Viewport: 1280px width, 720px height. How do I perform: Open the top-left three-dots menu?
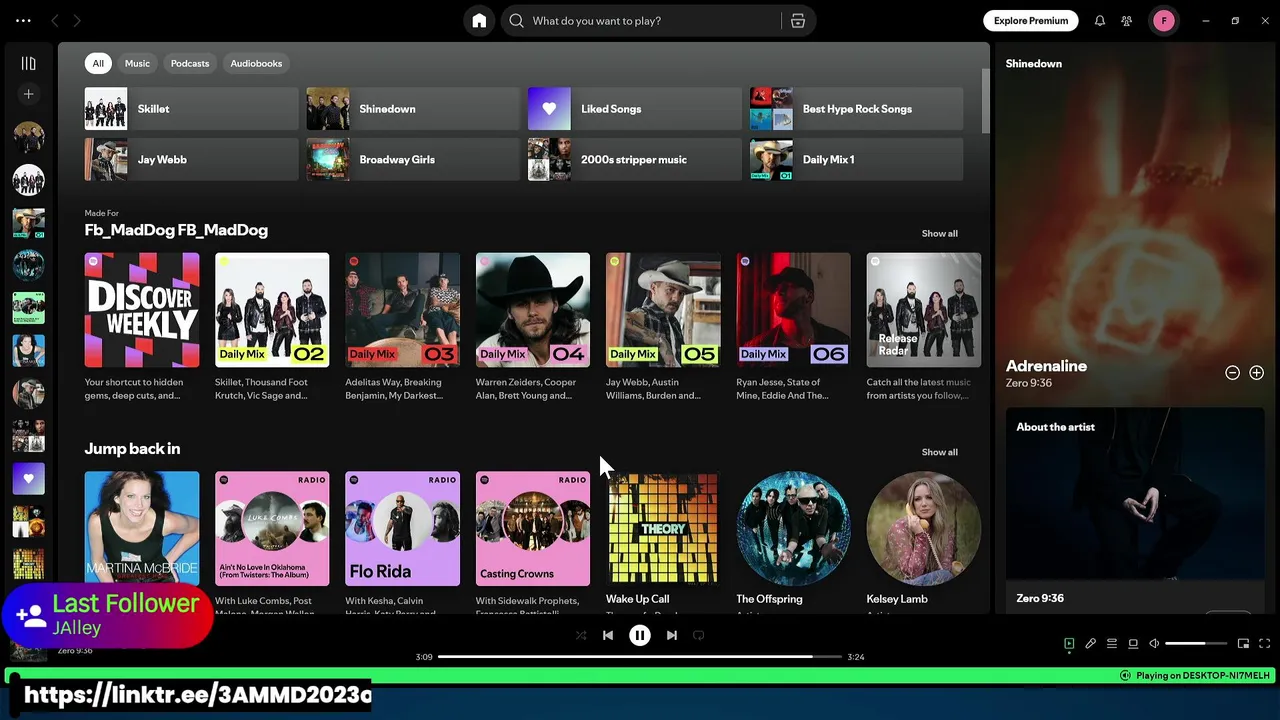[x=23, y=21]
